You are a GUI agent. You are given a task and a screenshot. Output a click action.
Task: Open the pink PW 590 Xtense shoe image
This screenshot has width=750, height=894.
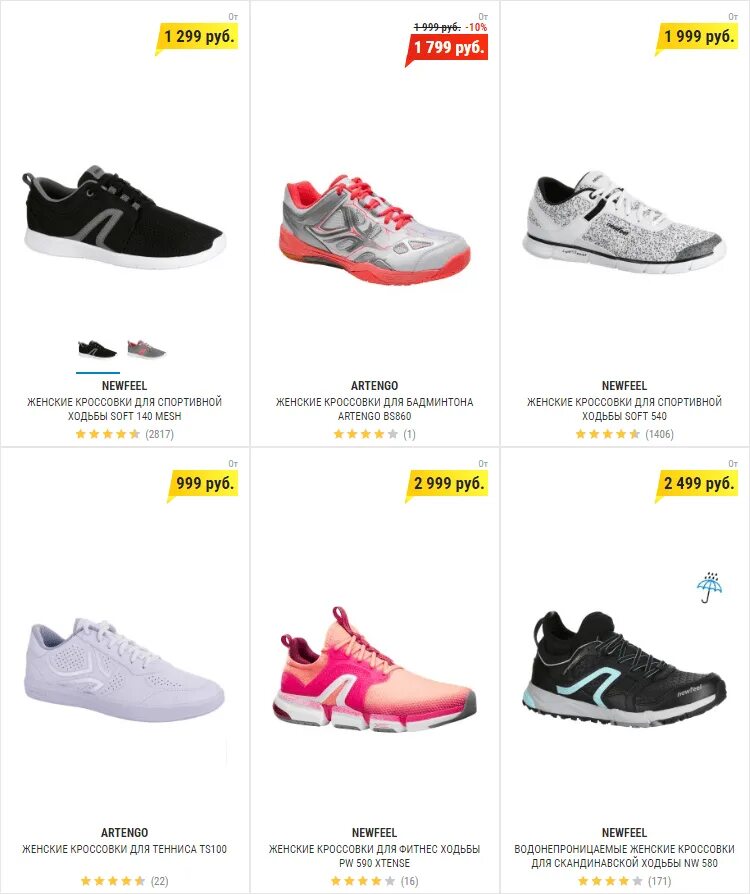374,668
